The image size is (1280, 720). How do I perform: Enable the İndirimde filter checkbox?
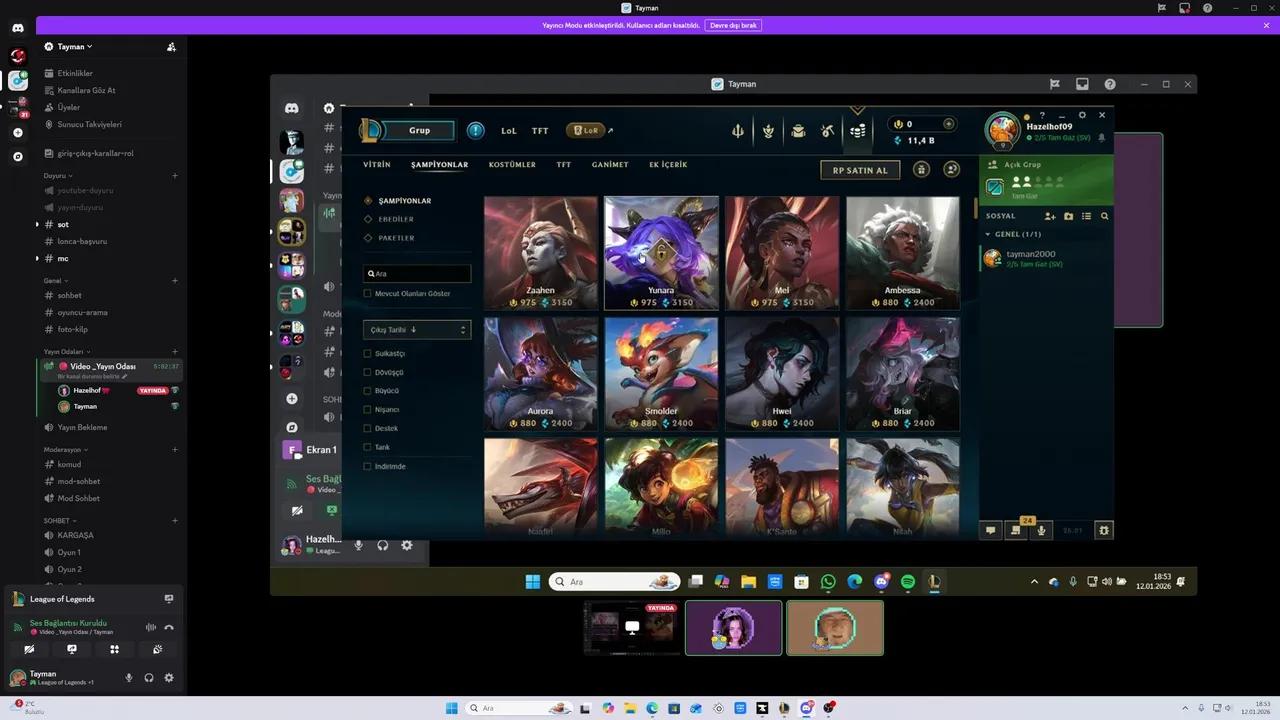pos(368,466)
